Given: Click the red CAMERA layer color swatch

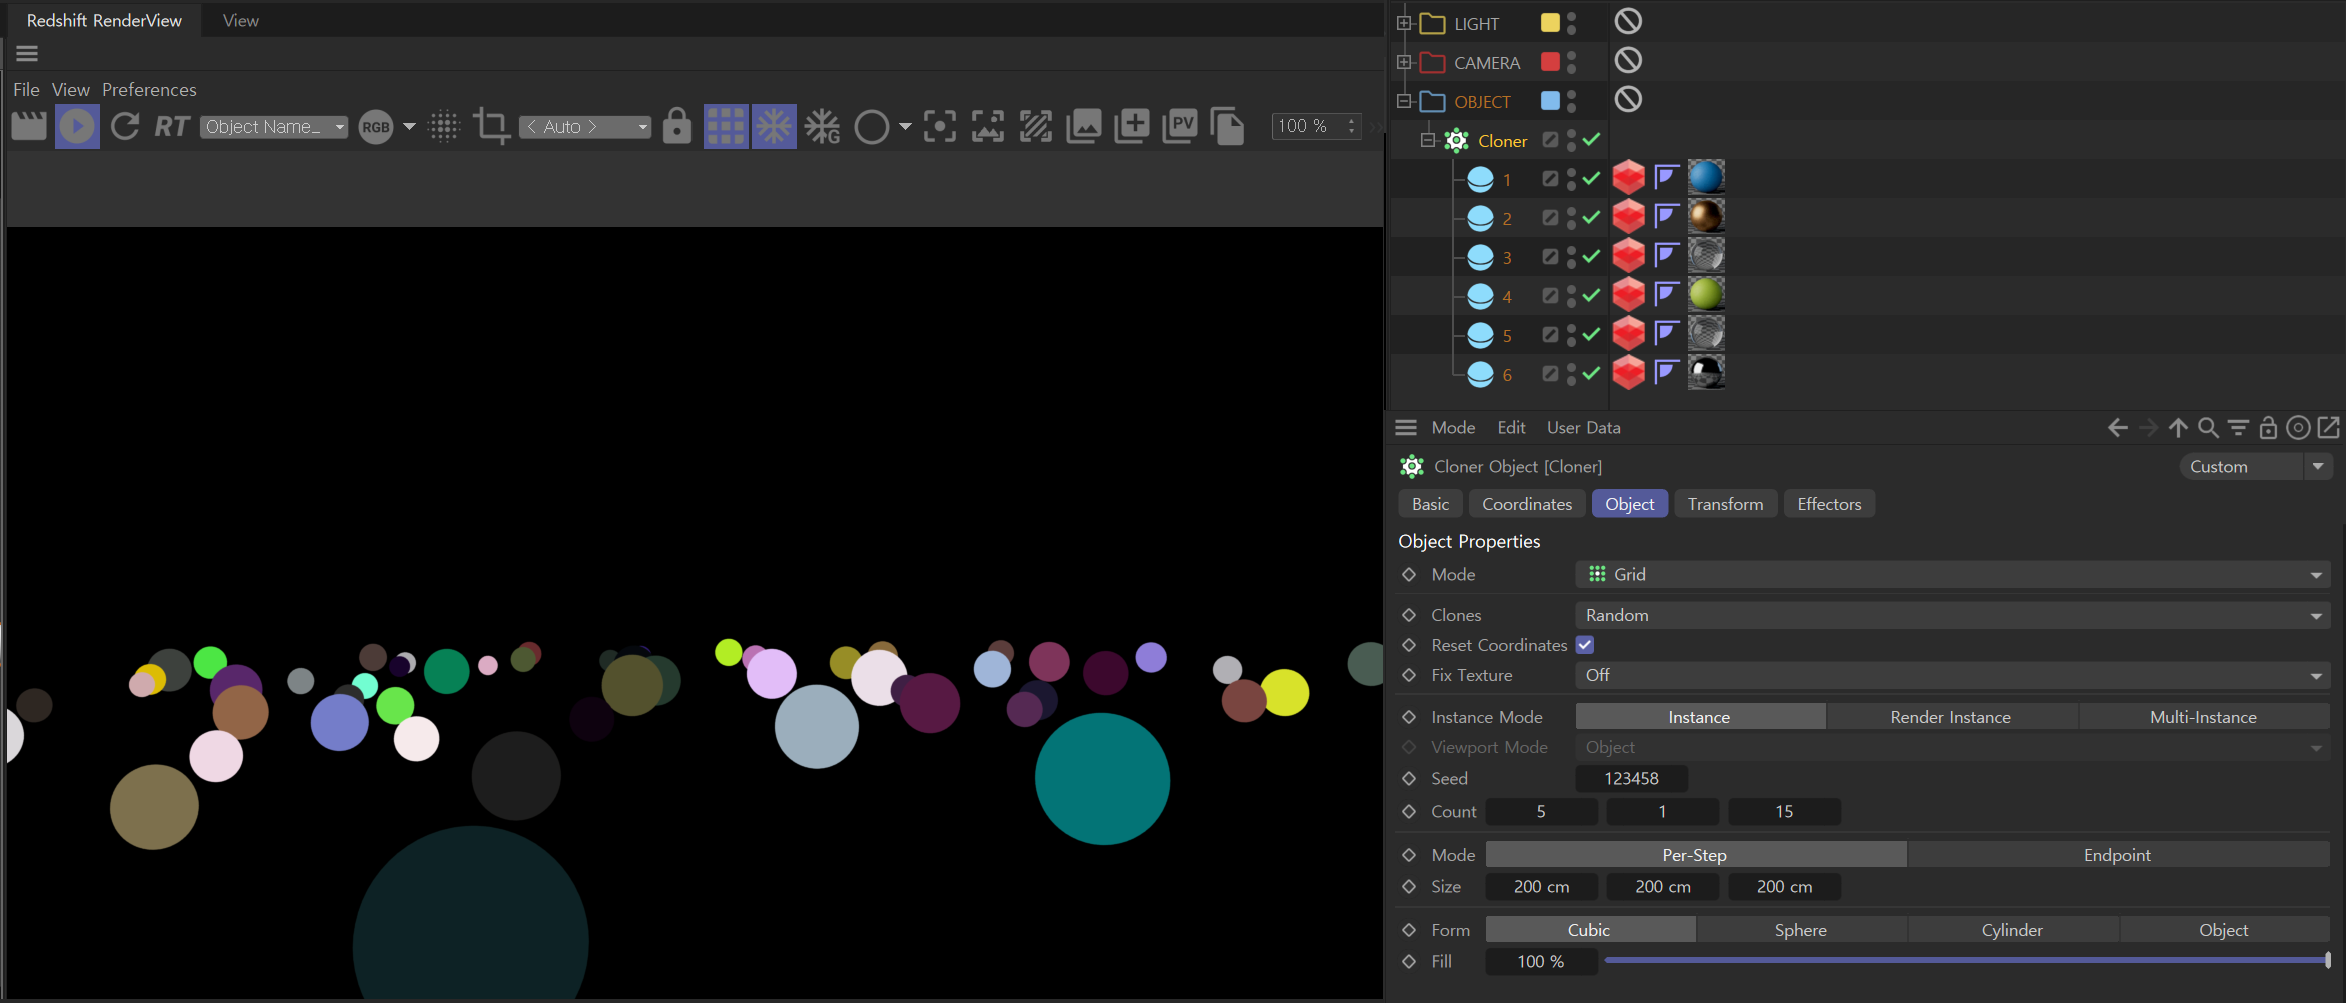Looking at the screenshot, I should (x=1550, y=61).
